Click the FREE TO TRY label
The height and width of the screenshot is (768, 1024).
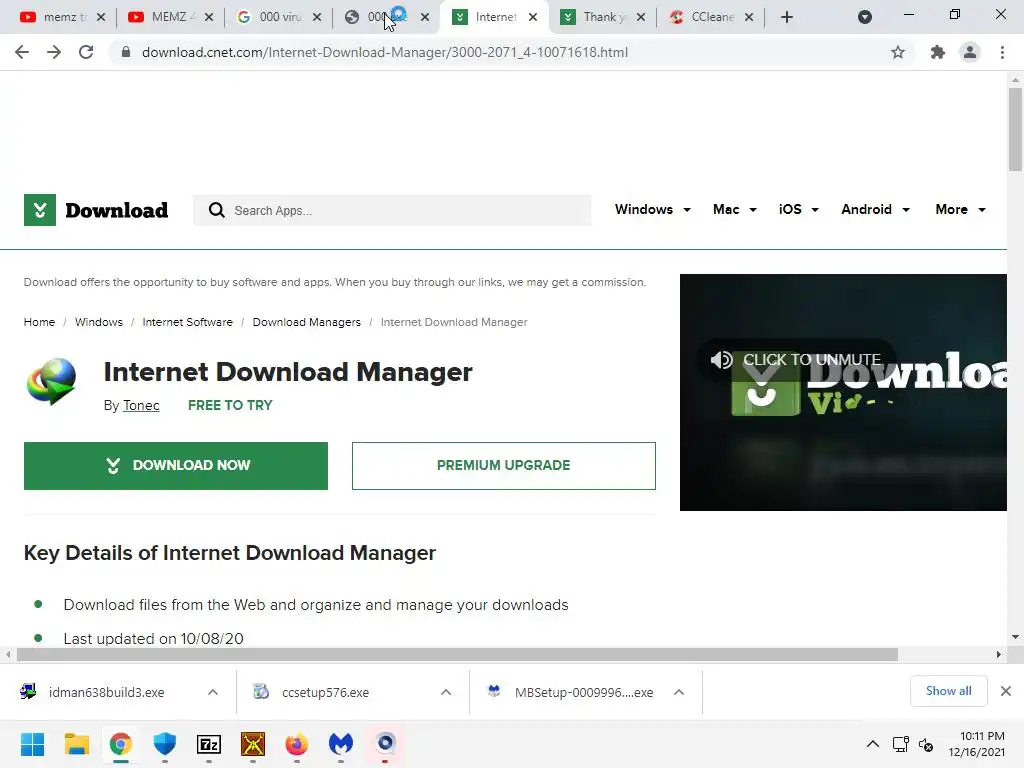(230, 406)
